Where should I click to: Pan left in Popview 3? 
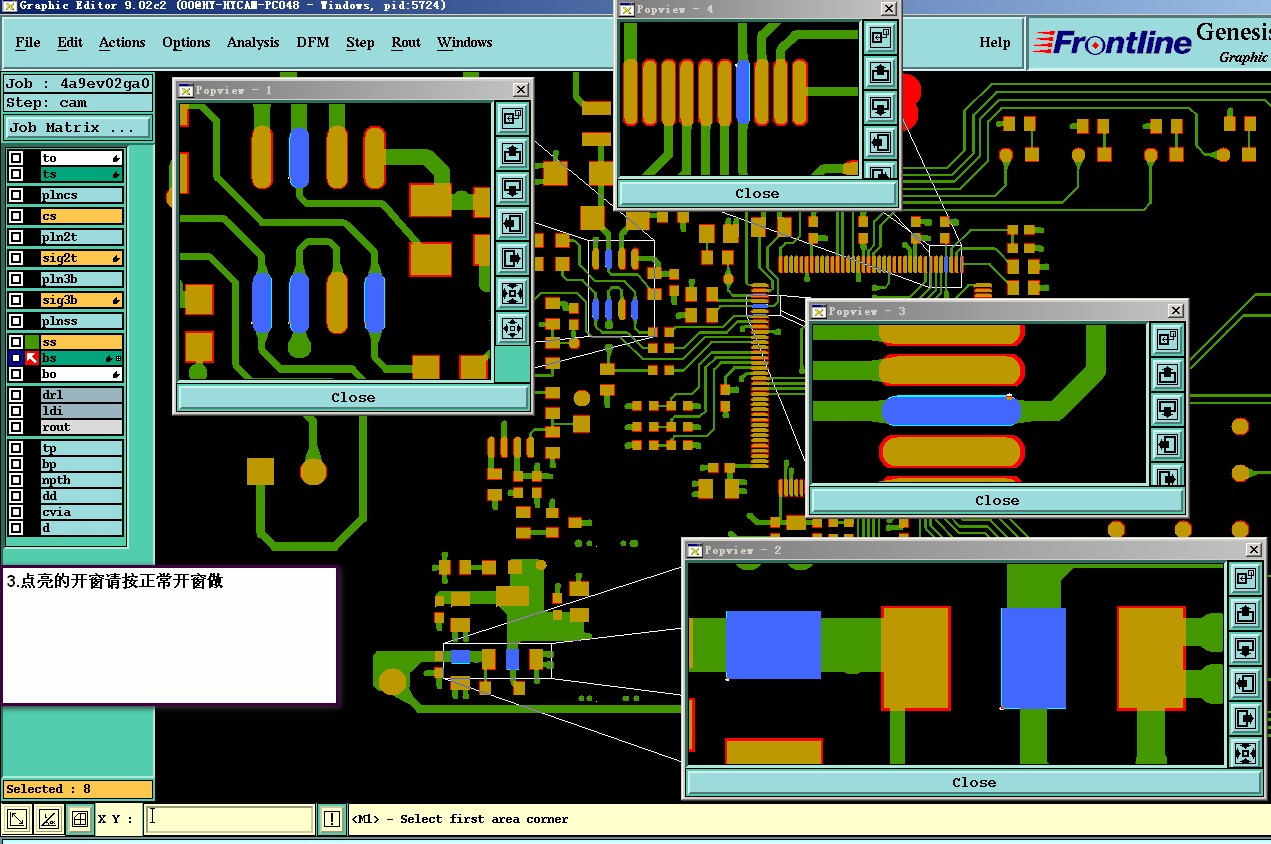point(1167,445)
